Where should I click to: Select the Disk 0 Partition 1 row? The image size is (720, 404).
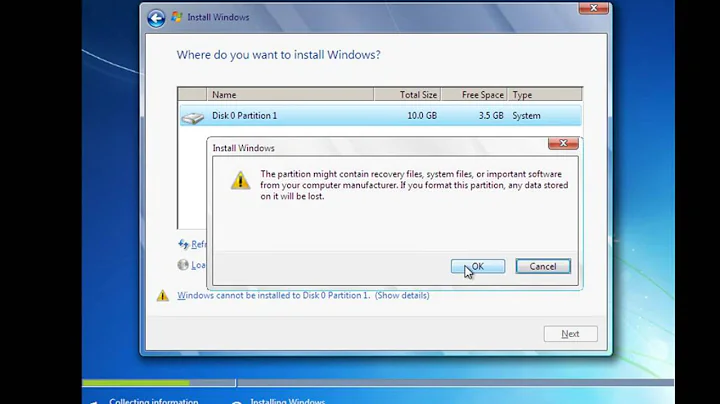point(380,116)
